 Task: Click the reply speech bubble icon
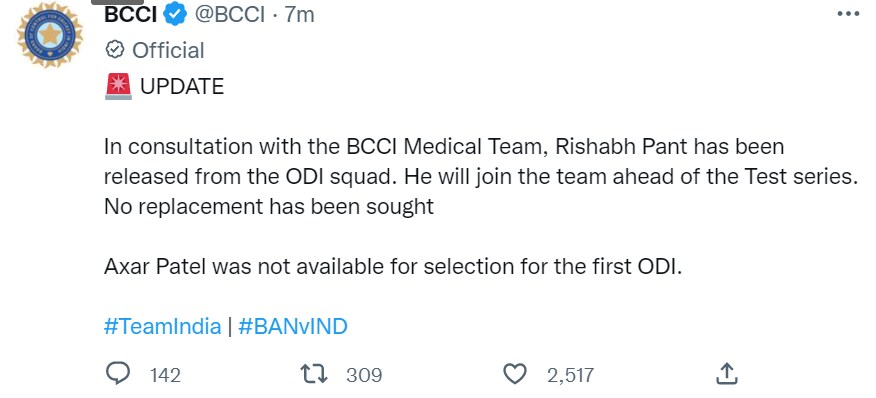(117, 373)
